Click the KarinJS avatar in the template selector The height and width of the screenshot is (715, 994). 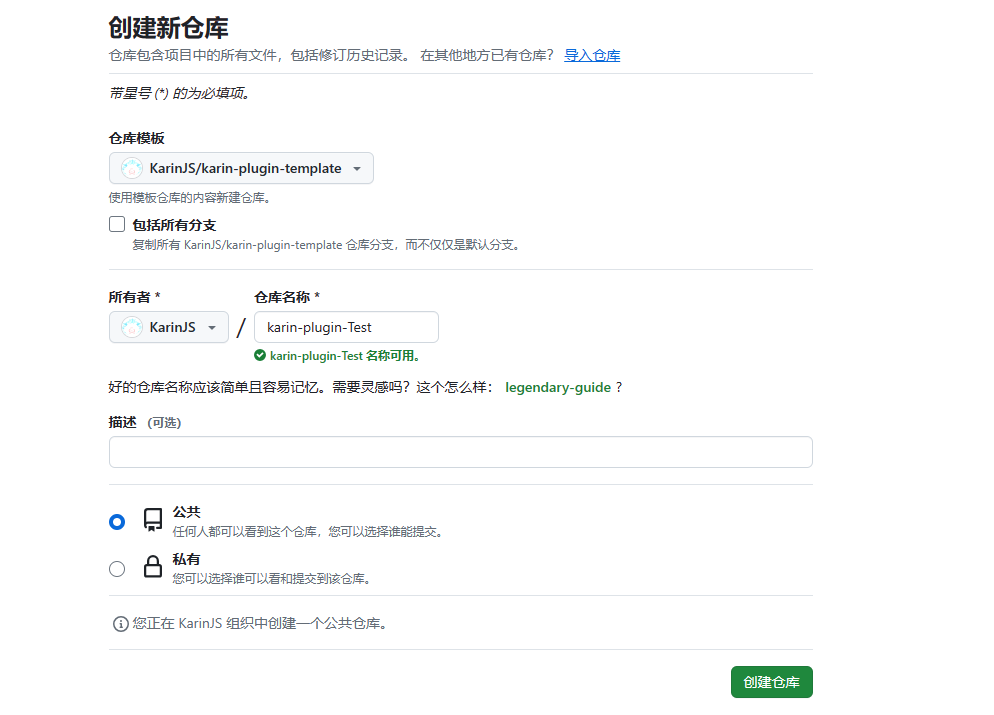tap(132, 168)
